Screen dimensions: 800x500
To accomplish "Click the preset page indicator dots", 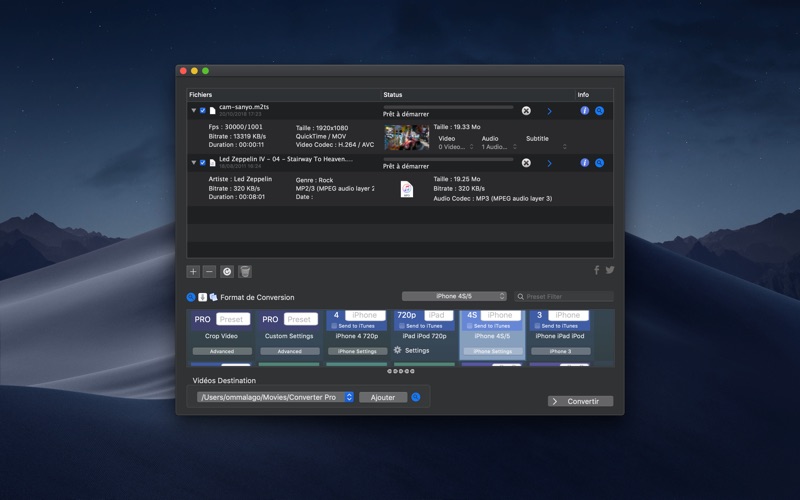I will pyautogui.click(x=401, y=371).
